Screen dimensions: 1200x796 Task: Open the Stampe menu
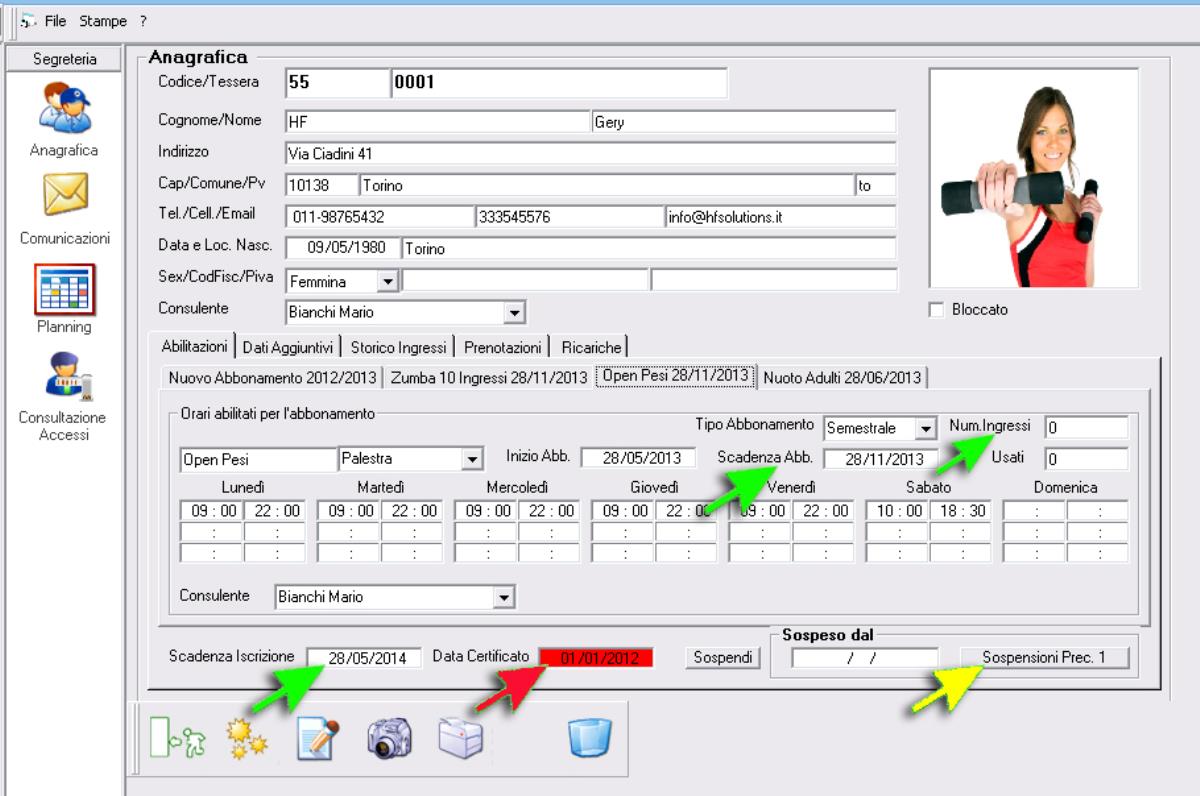click(x=103, y=21)
